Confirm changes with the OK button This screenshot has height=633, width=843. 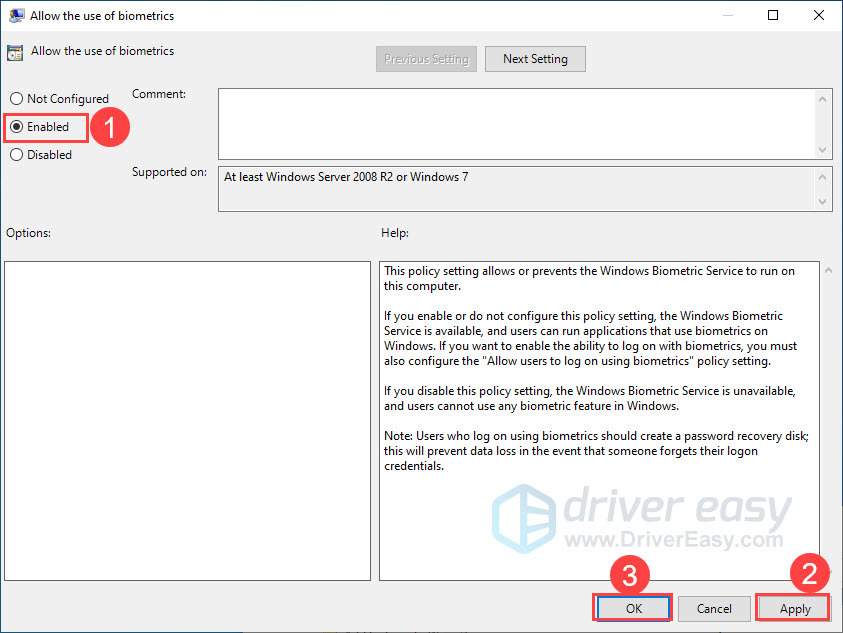pyautogui.click(x=632, y=608)
